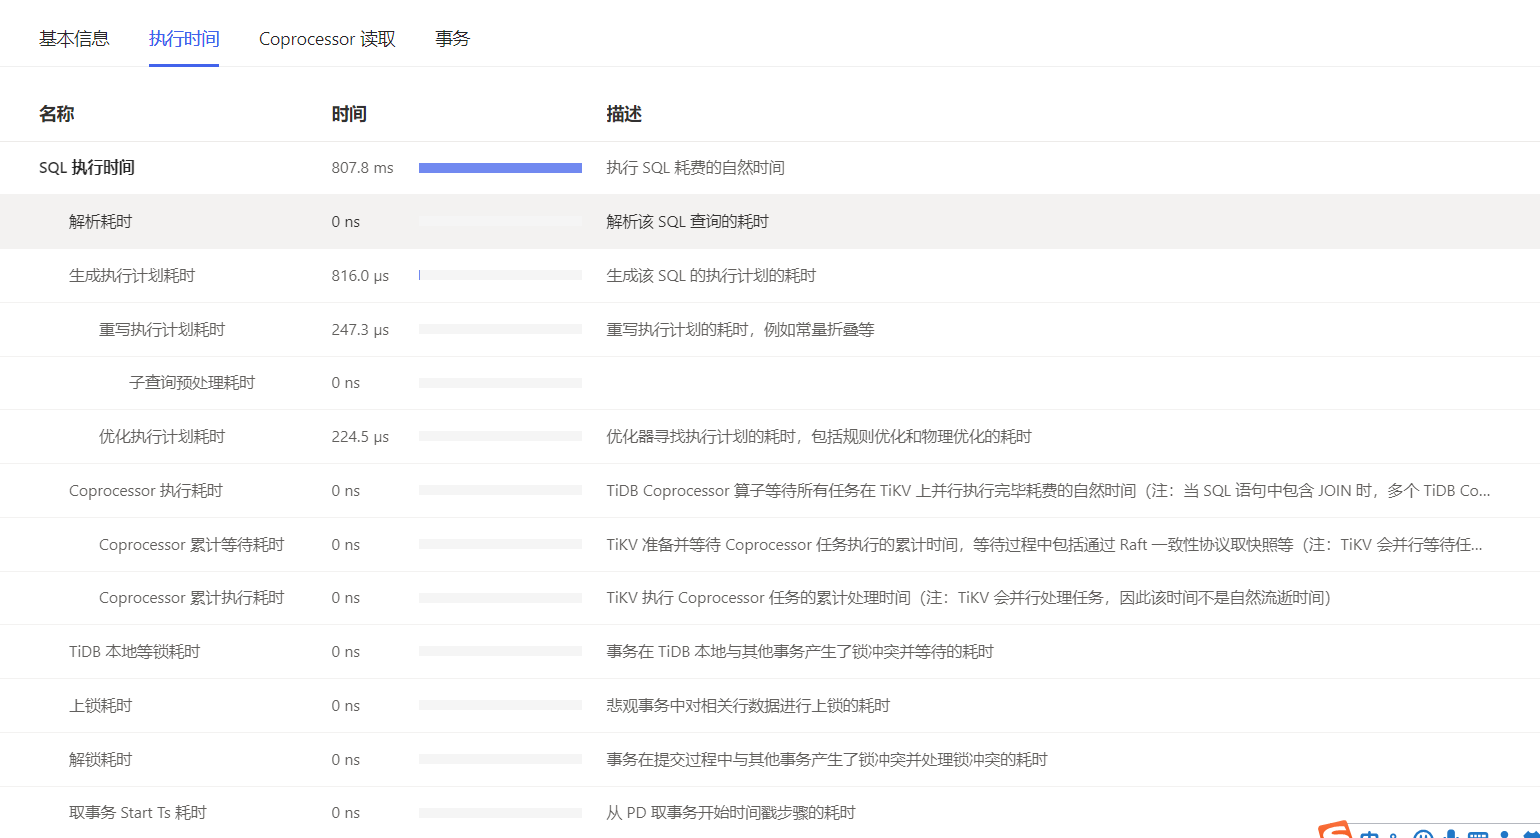Click description starting TiKV 执行 Coprocessor 任务
1540x838 pixels.
pos(969,598)
